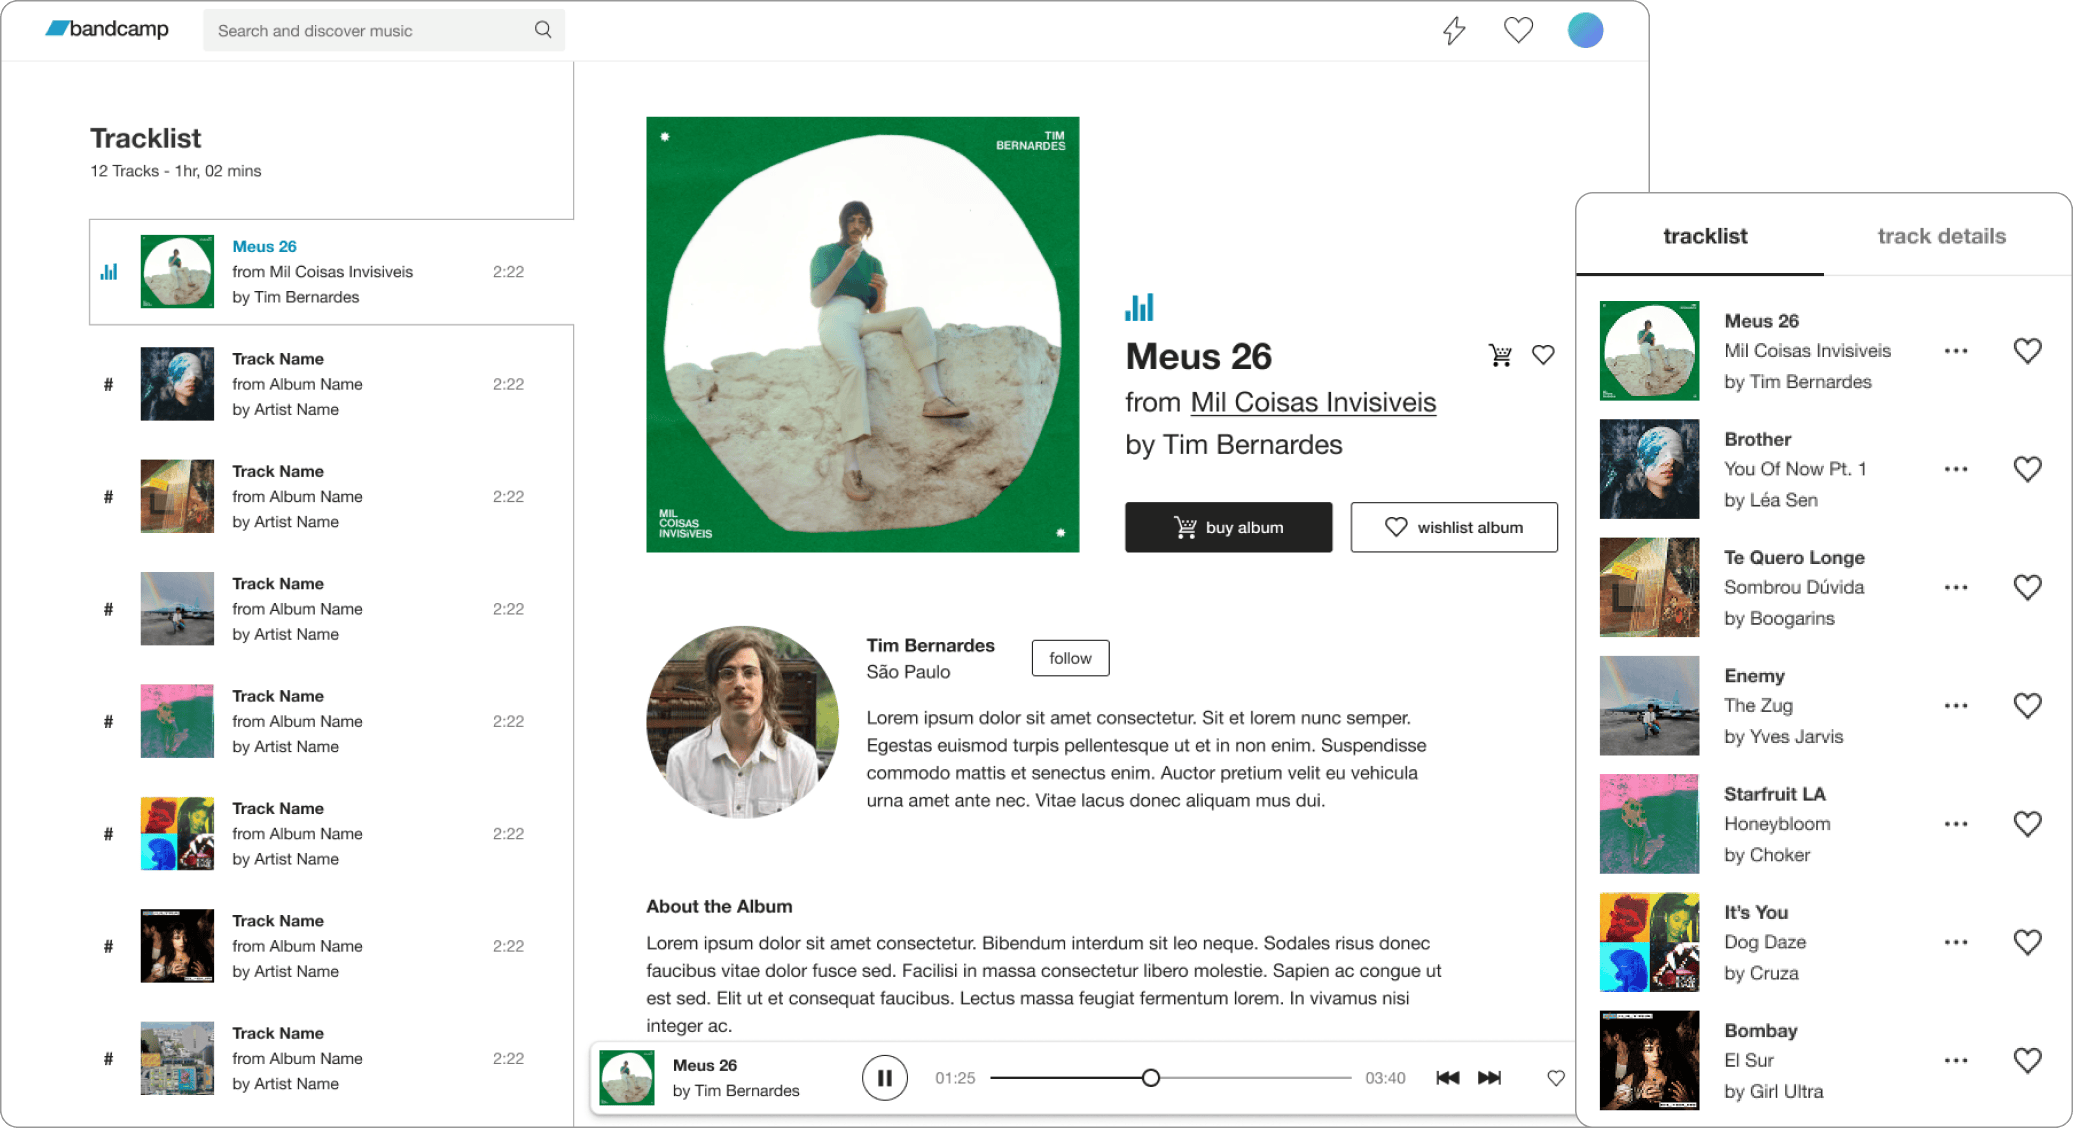Expand the options menu for Starfruit LA
The height and width of the screenshot is (1128, 2073).
click(x=1956, y=824)
